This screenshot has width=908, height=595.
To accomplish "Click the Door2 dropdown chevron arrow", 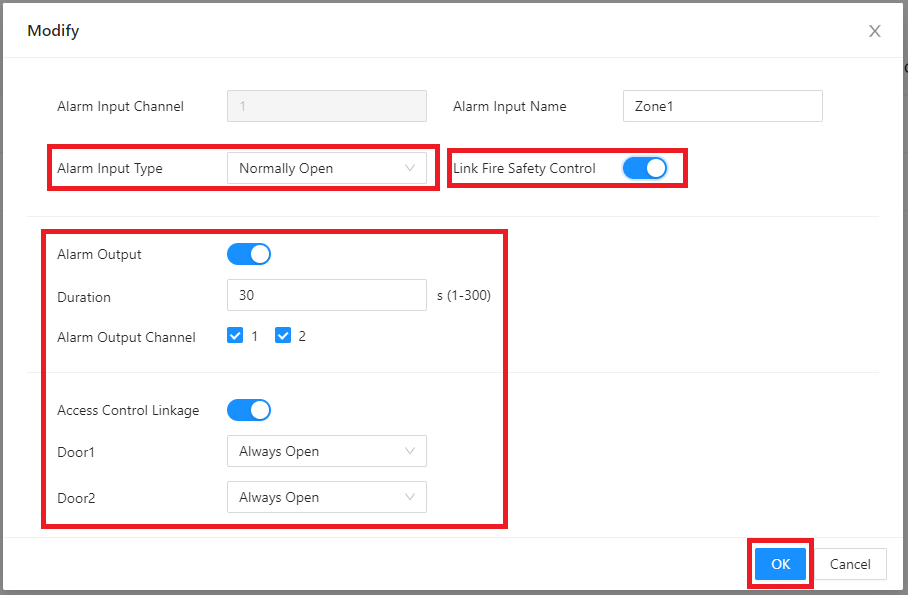I will pos(410,497).
